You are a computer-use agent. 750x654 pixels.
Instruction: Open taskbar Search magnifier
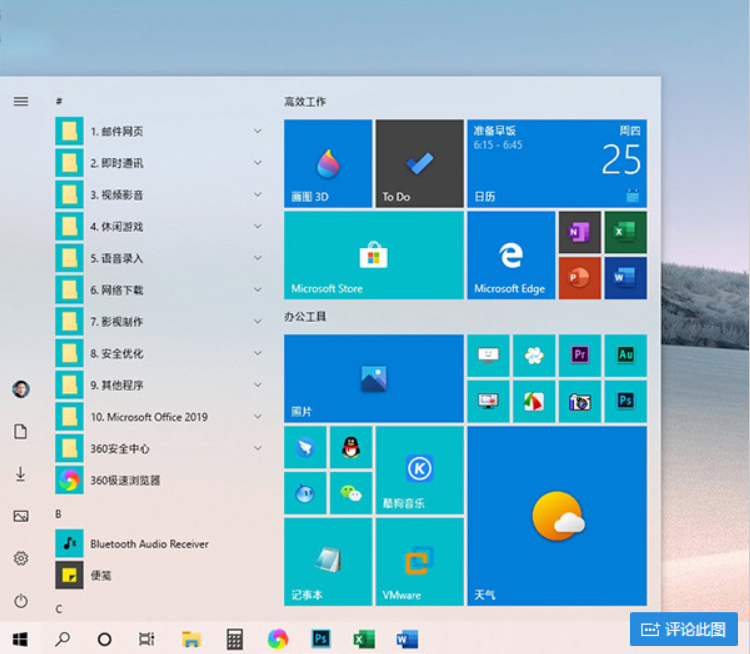click(x=63, y=639)
